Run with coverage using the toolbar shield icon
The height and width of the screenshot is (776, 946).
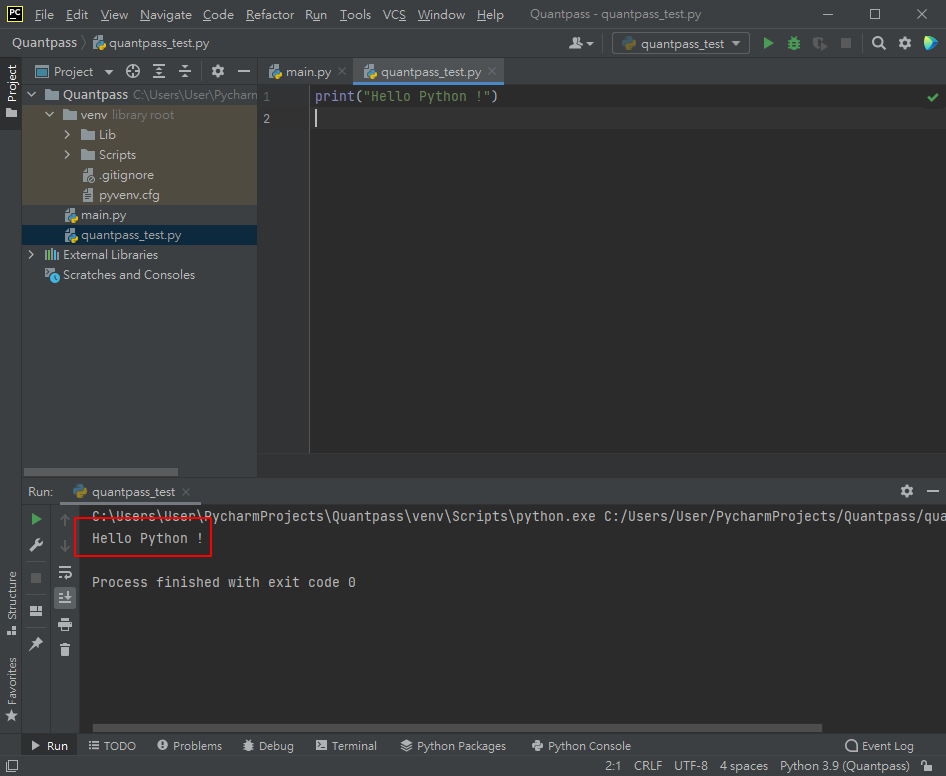(819, 43)
